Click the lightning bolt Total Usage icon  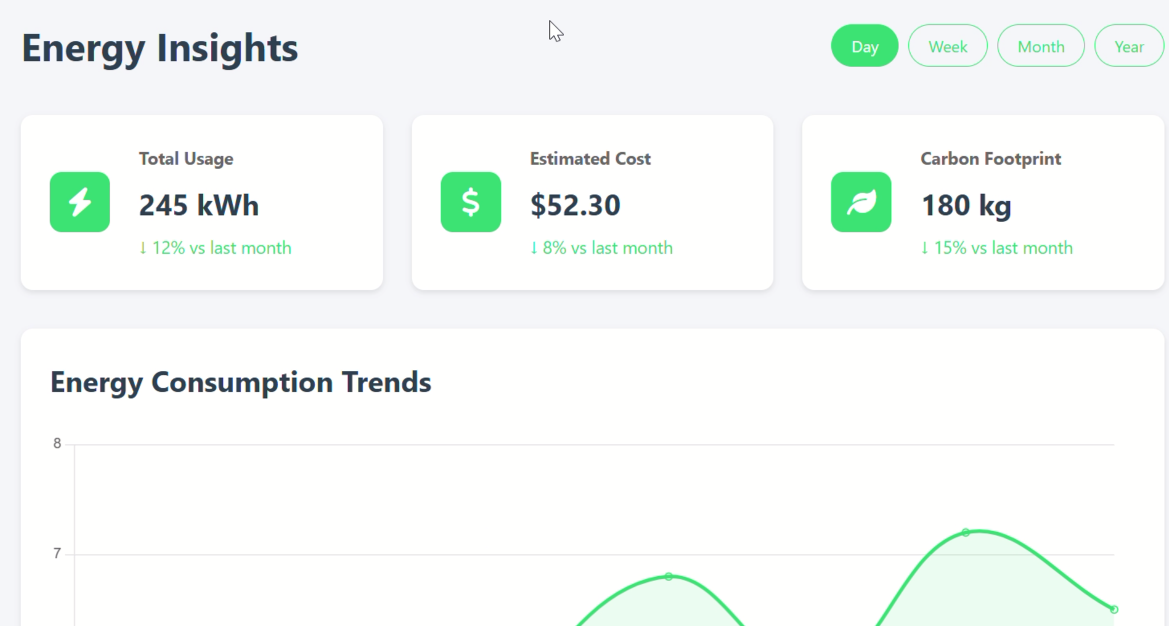(x=80, y=202)
